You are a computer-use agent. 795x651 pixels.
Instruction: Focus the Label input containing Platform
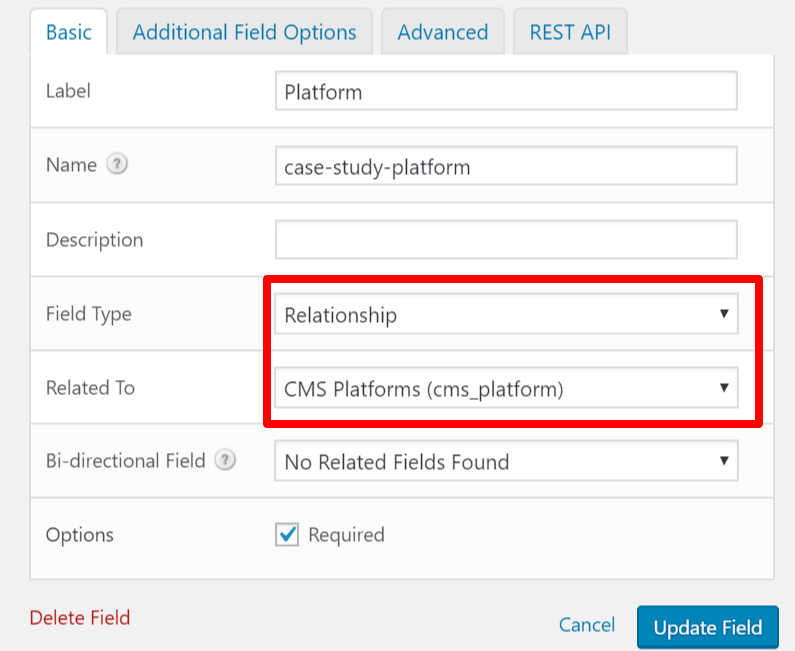click(506, 91)
